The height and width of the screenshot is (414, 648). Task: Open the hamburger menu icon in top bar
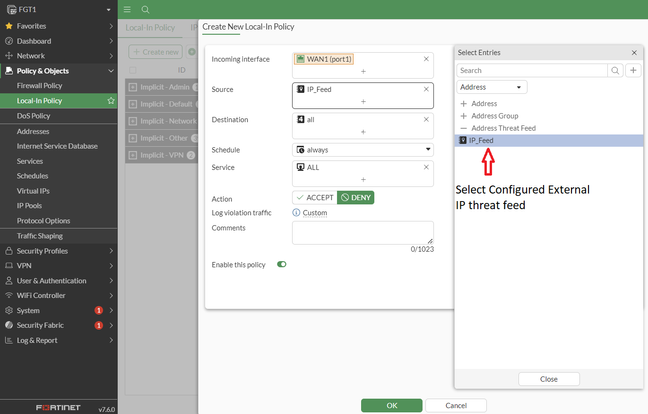click(x=127, y=9)
